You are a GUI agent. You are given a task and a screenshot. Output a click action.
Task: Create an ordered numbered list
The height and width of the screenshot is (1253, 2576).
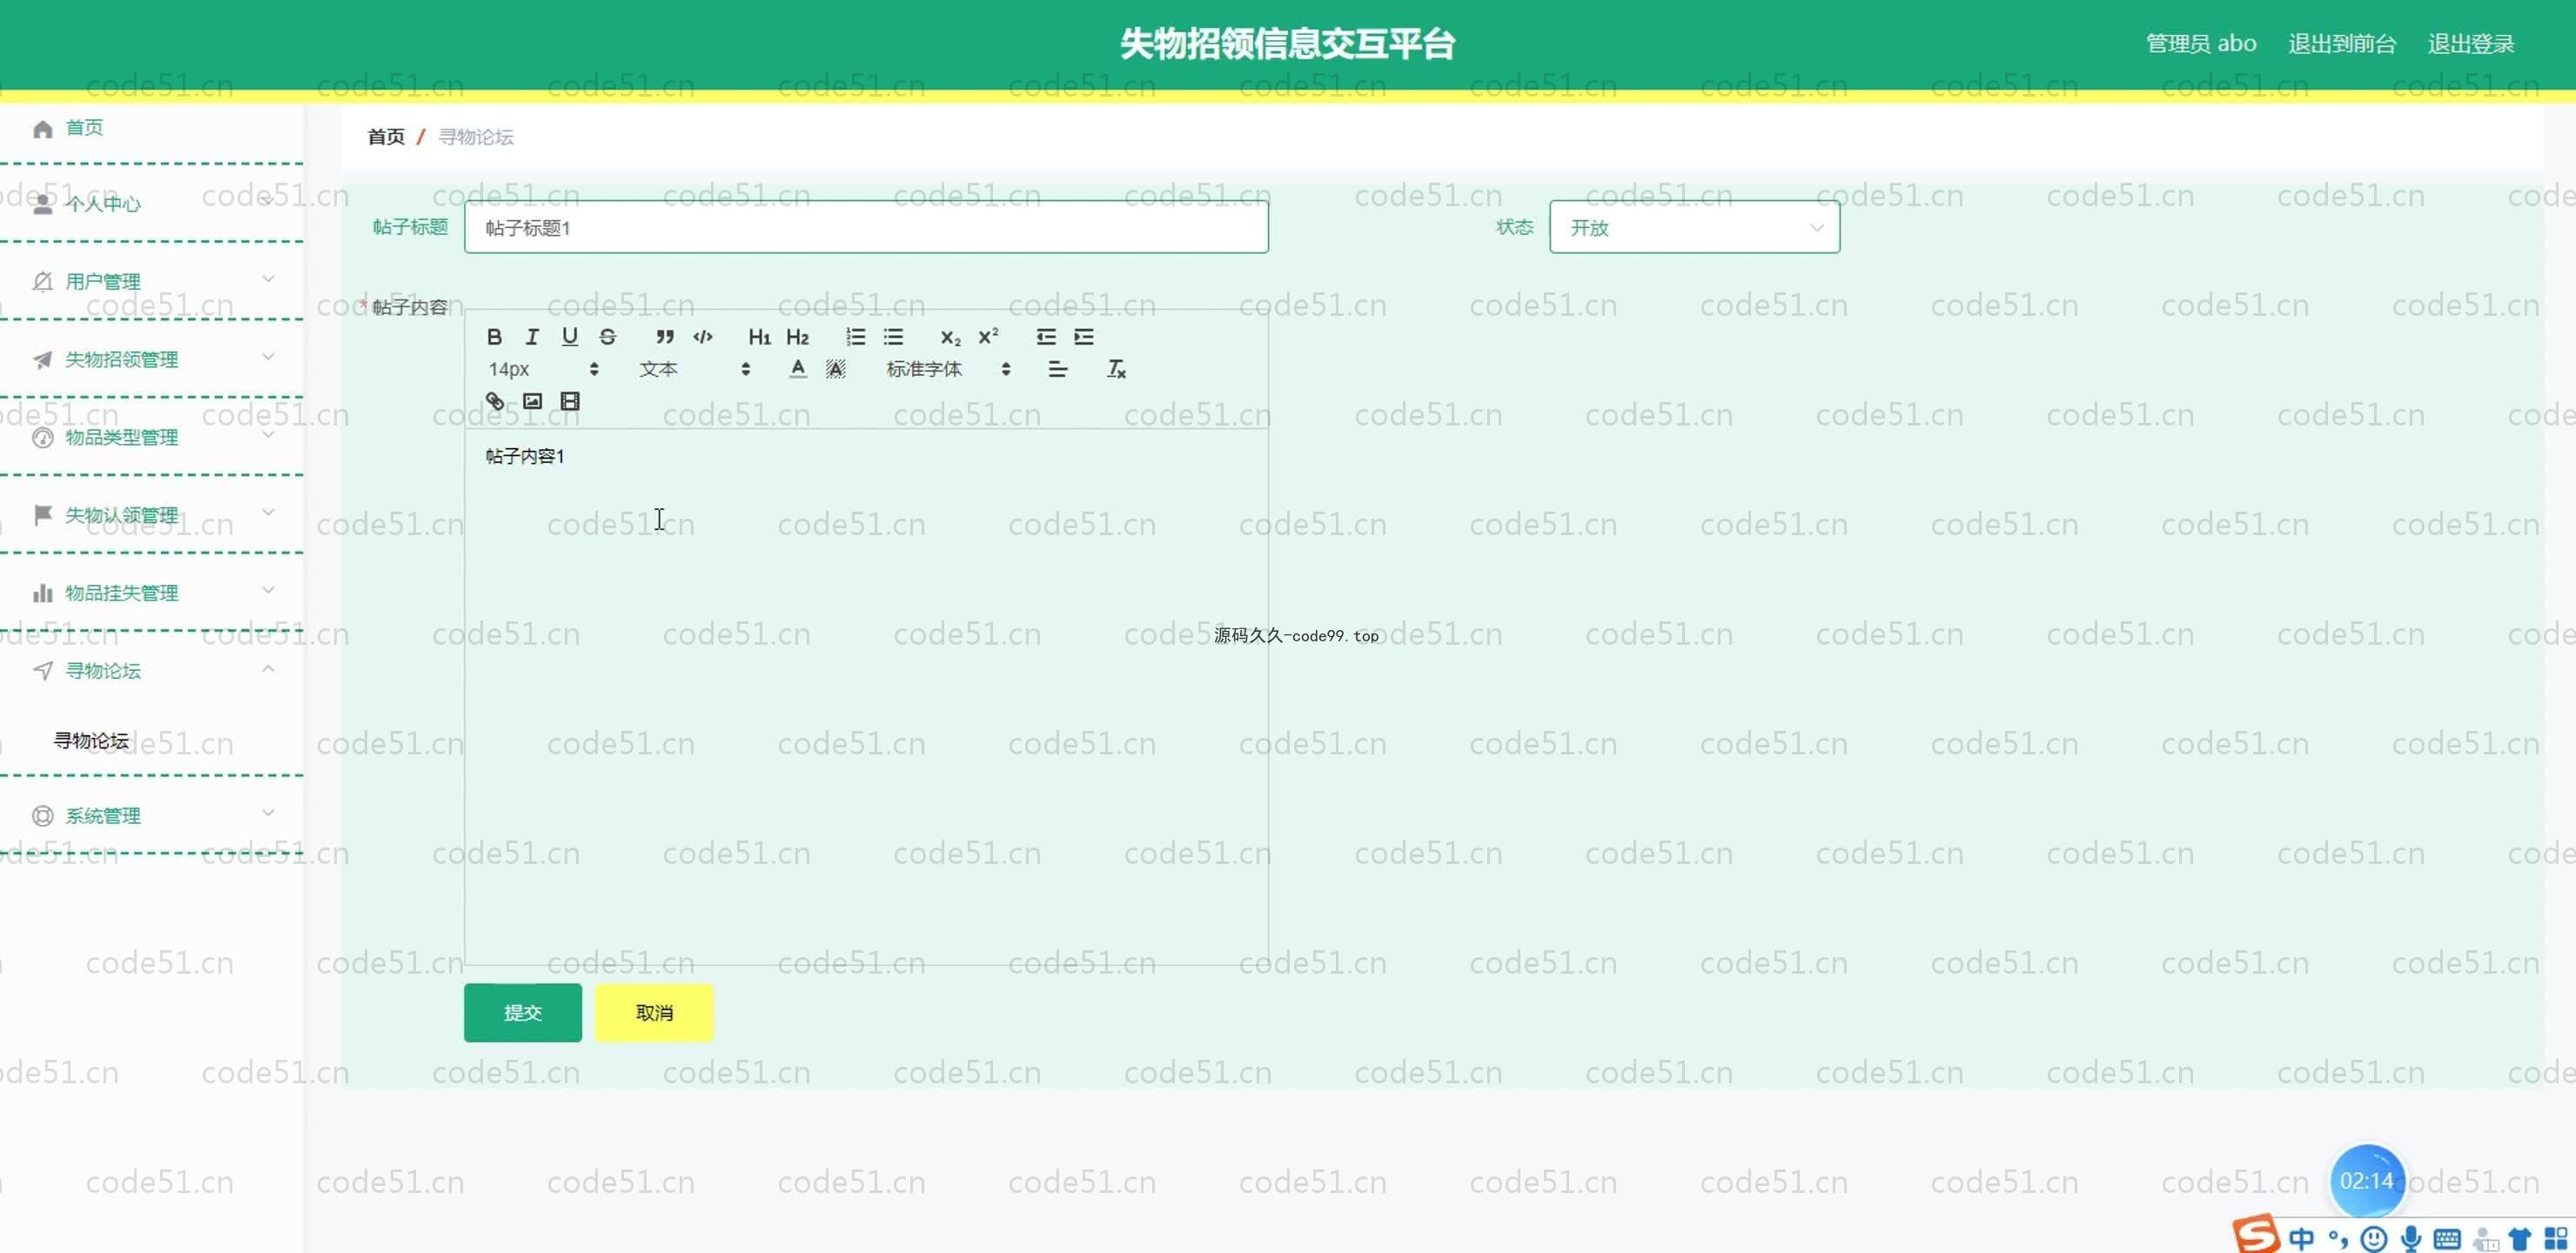click(x=855, y=337)
